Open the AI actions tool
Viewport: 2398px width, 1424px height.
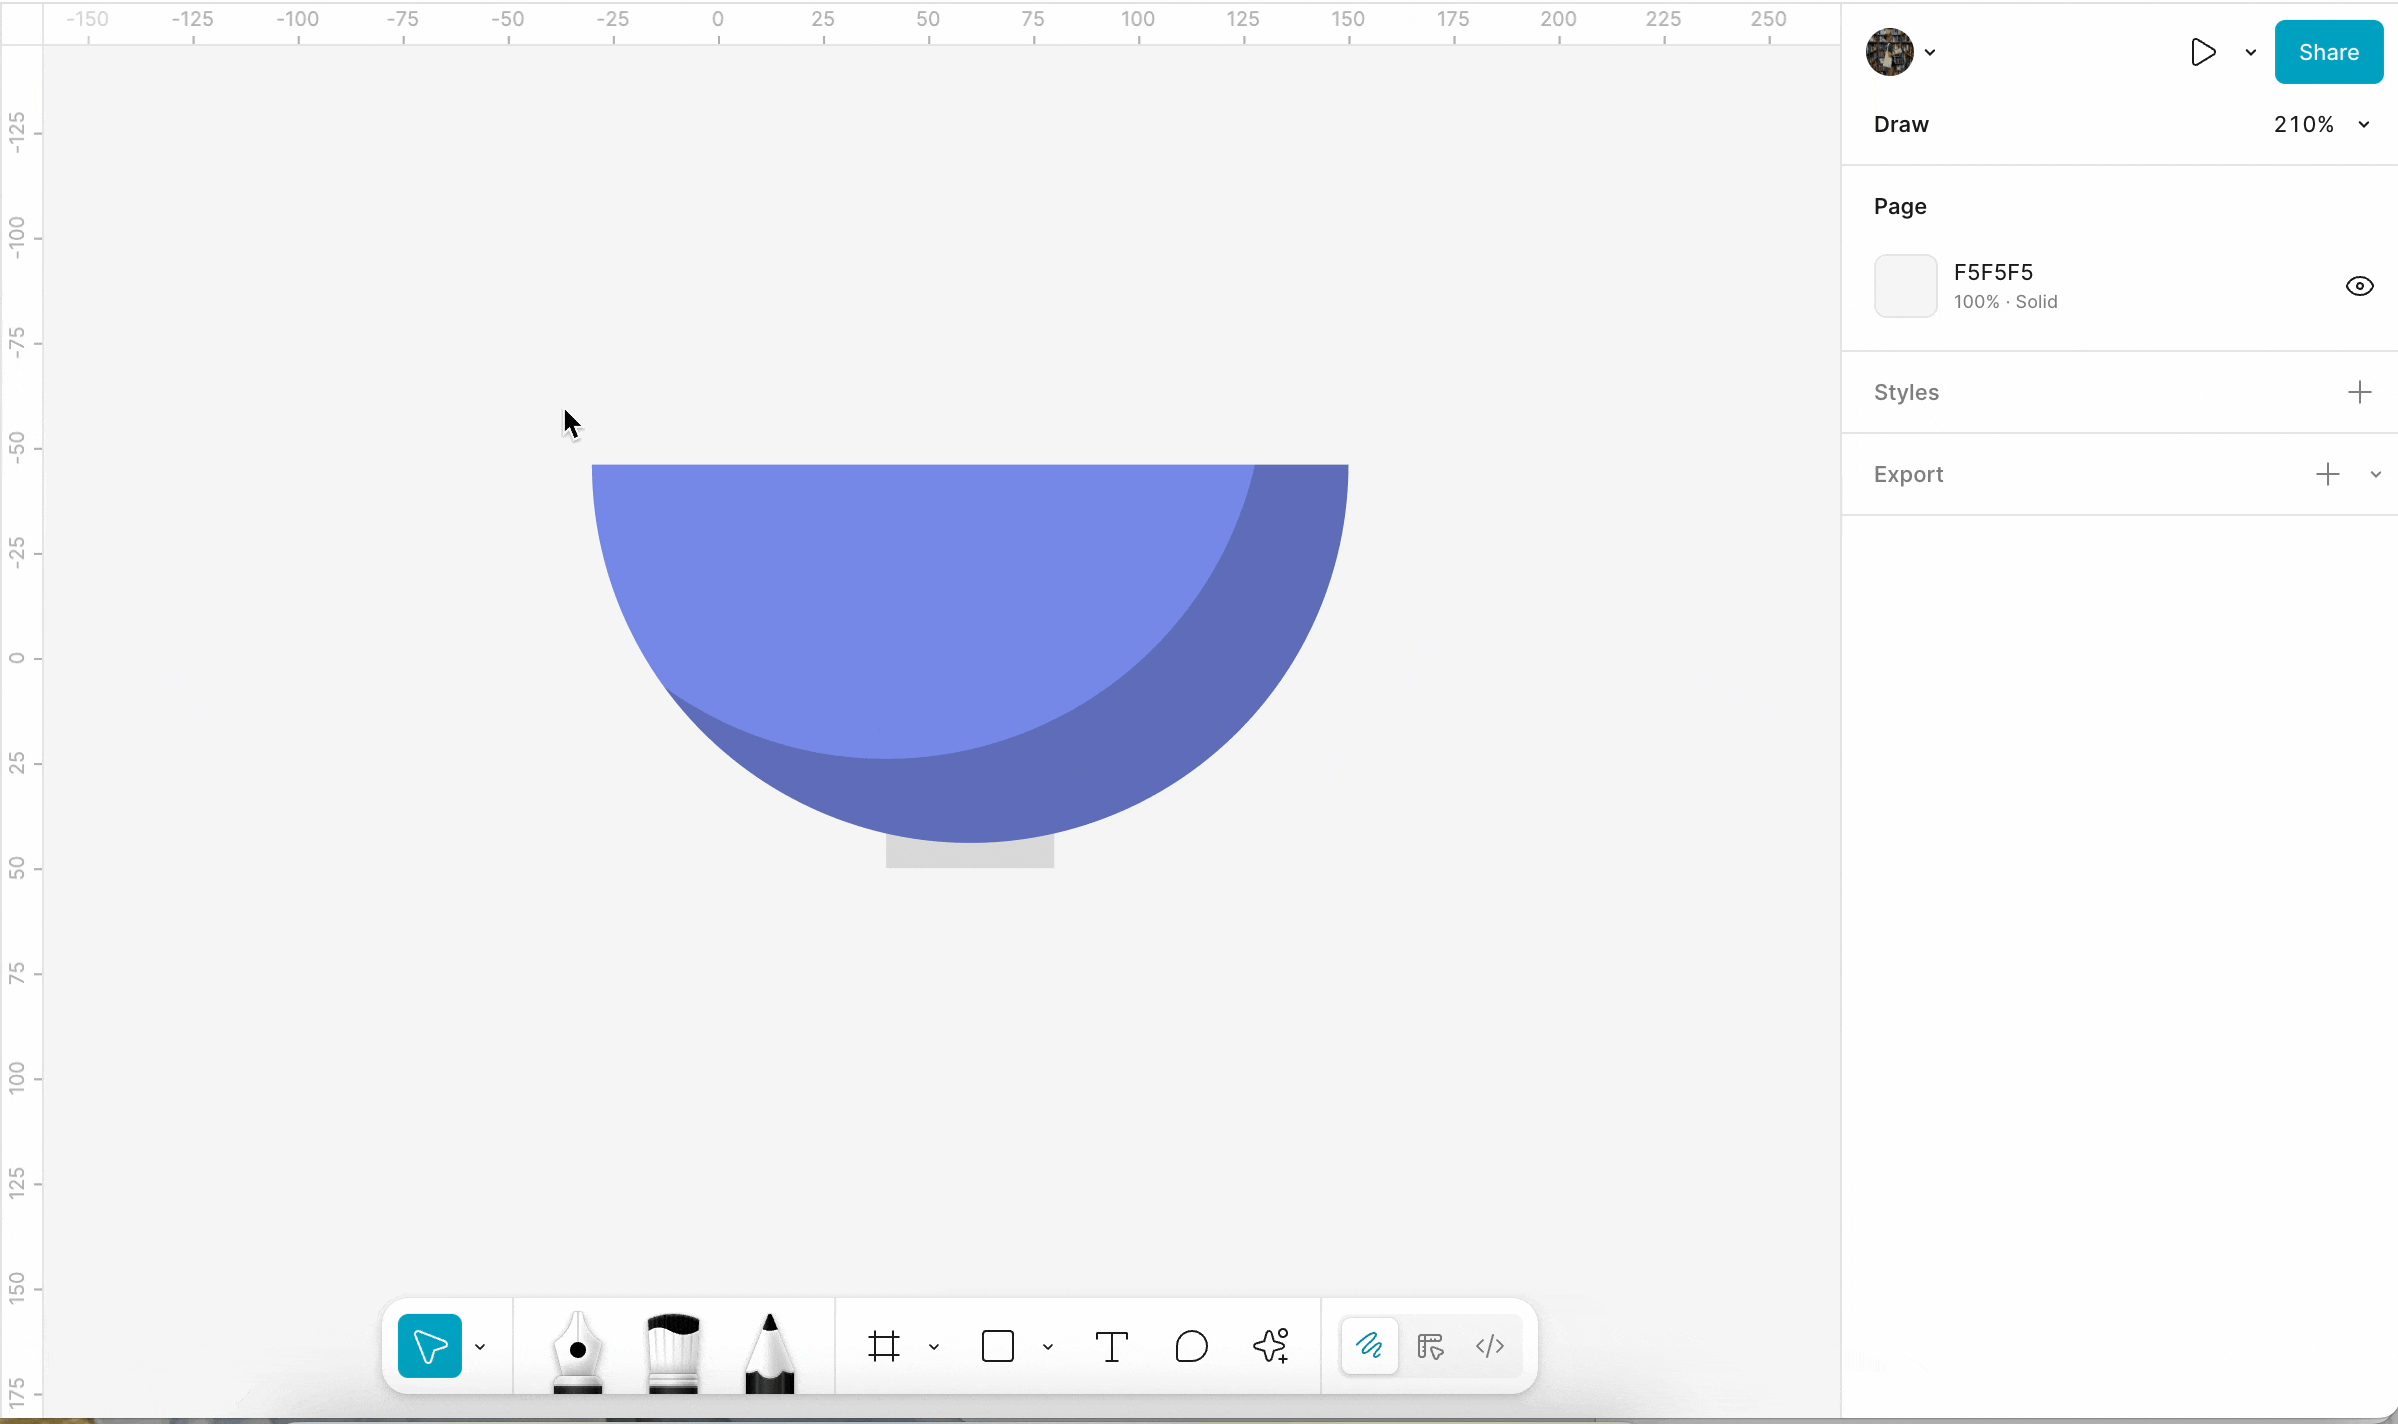pyautogui.click(x=1271, y=1346)
